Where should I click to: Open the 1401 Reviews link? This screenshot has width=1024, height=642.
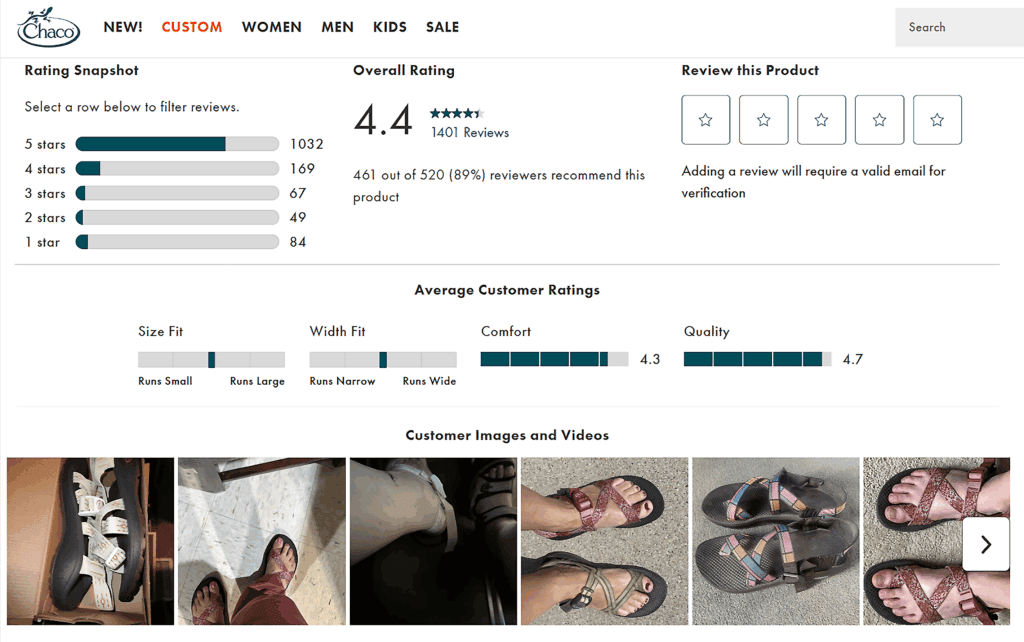(469, 131)
